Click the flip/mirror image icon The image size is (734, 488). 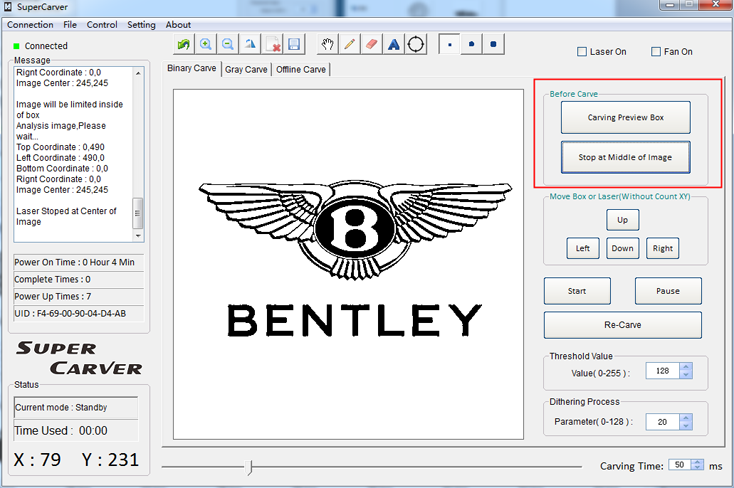click(250, 44)
